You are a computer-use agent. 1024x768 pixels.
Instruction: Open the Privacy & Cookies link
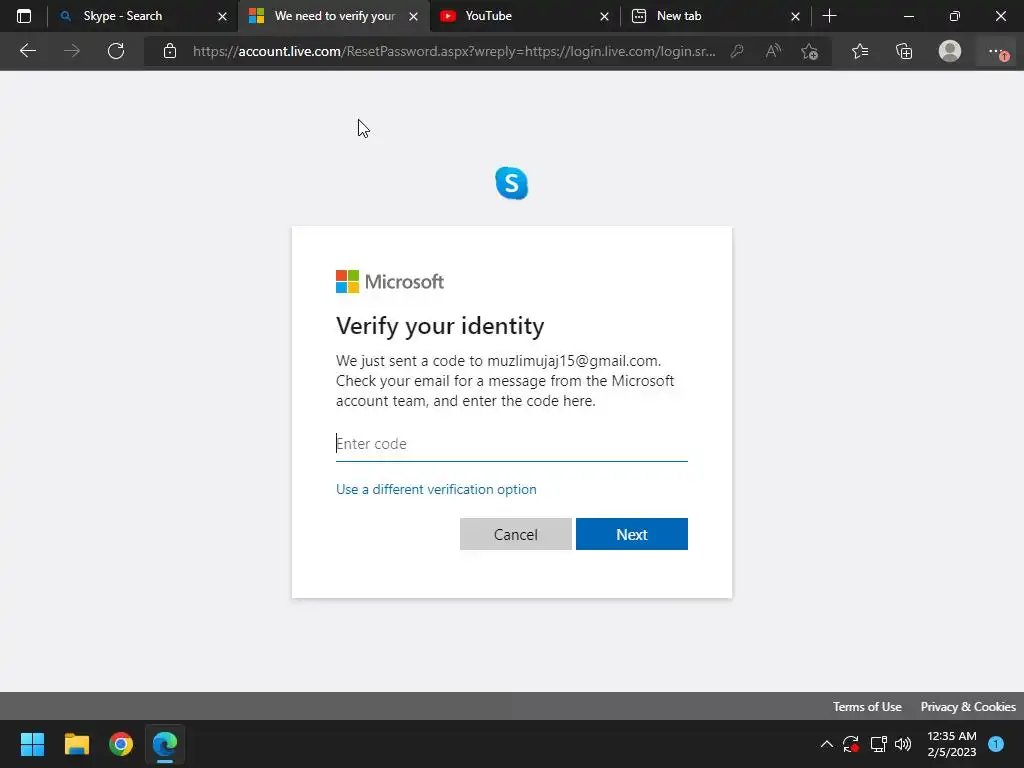(x=968, y=707)
